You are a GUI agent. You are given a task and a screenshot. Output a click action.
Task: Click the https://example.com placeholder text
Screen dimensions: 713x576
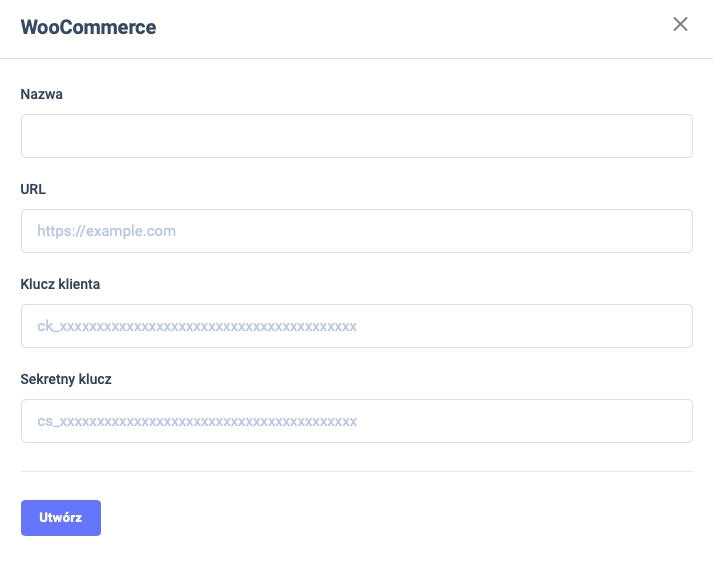click(x=106, y=231)
